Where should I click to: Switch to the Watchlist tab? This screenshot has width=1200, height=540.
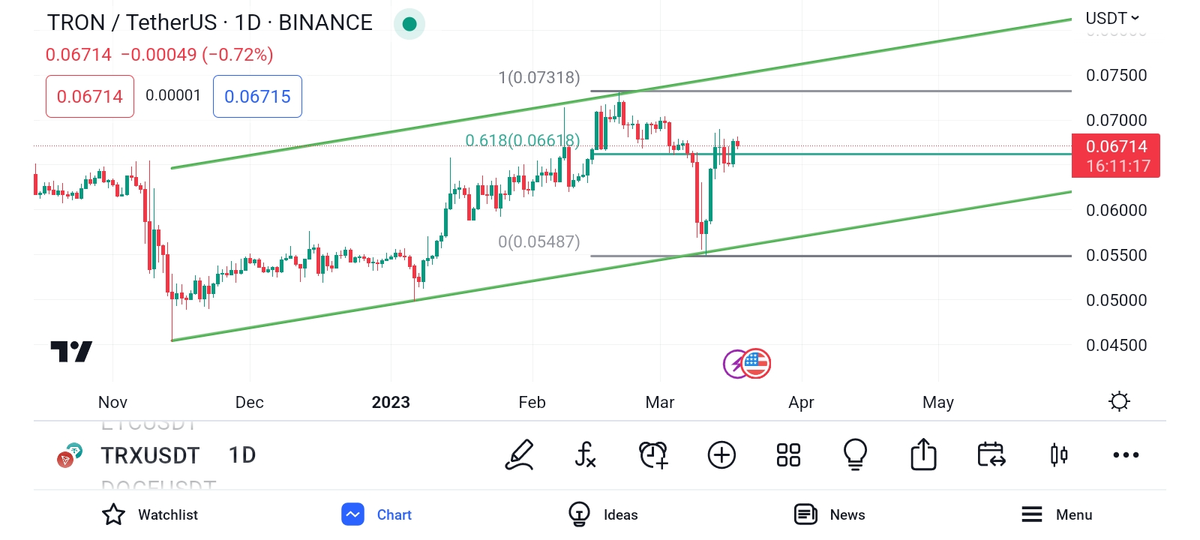(150, 514)
